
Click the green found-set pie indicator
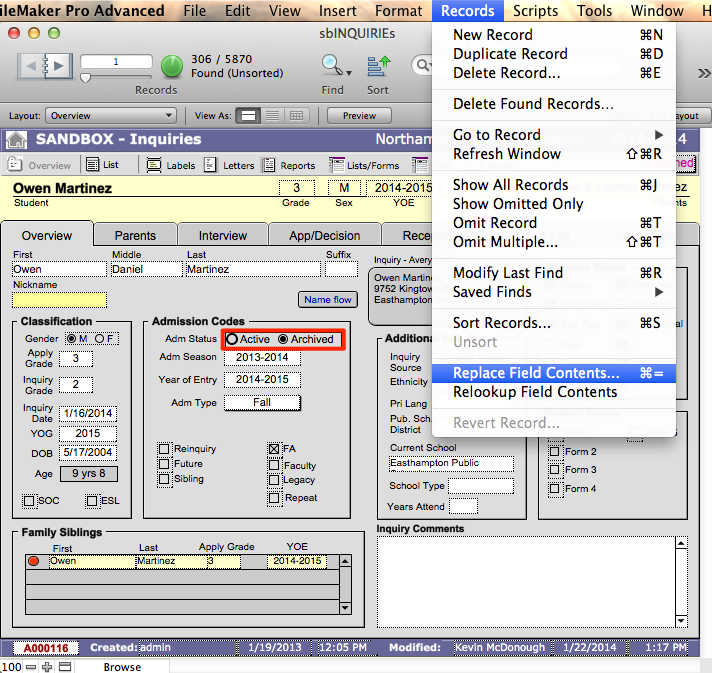pos(172,66)
